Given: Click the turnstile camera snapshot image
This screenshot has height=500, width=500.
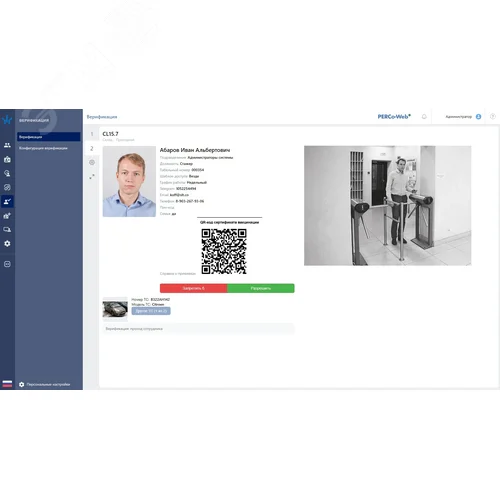Looking at the screenshot, I should (x=387, y=206).
